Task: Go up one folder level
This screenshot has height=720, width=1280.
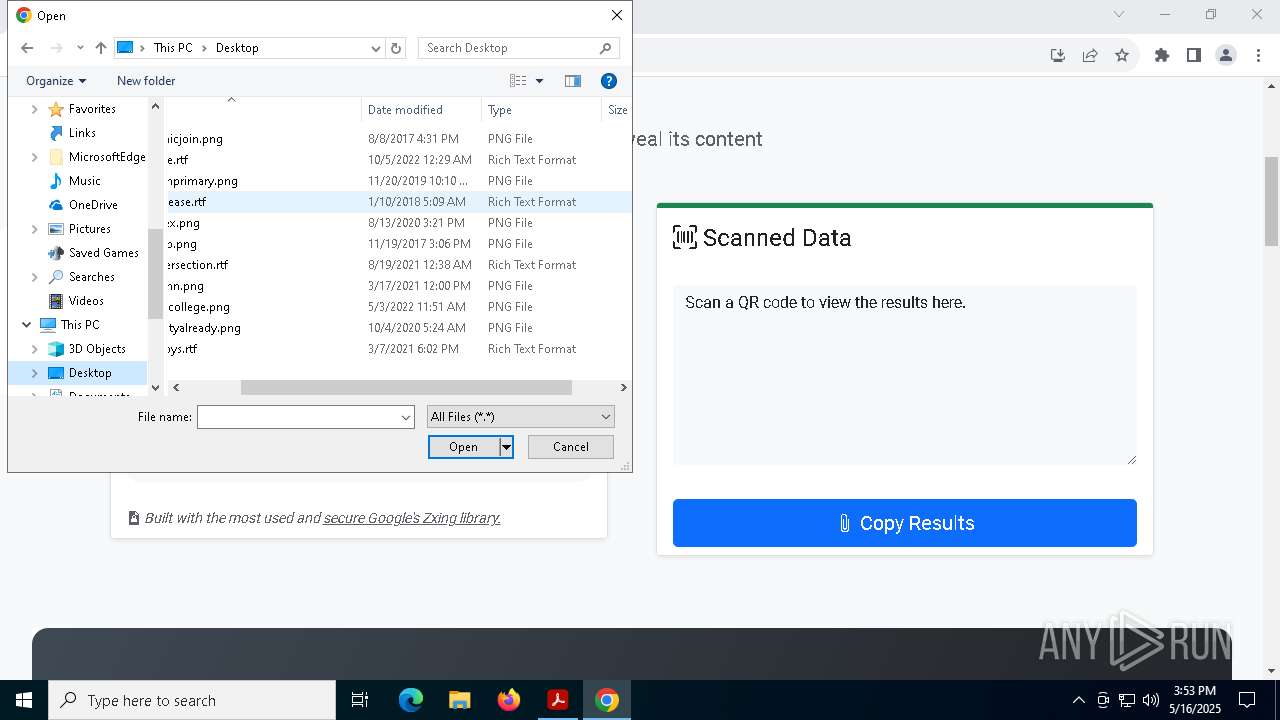Action: click(101, 48)
